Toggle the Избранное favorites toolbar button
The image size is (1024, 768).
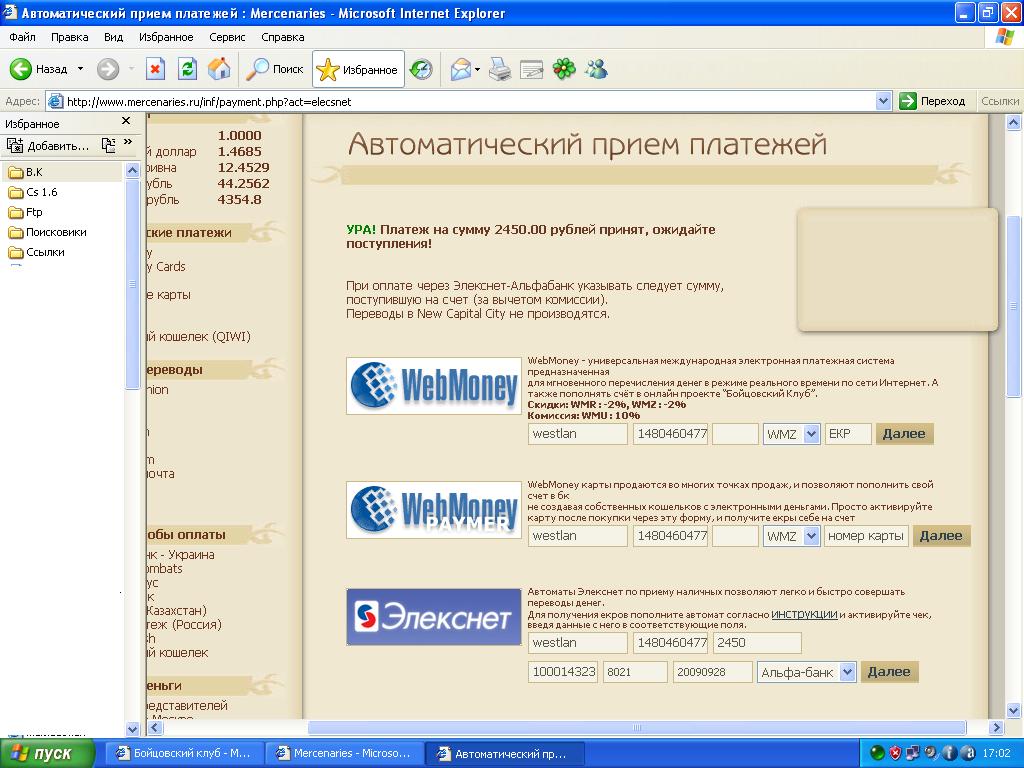click(x=358, y=69)
